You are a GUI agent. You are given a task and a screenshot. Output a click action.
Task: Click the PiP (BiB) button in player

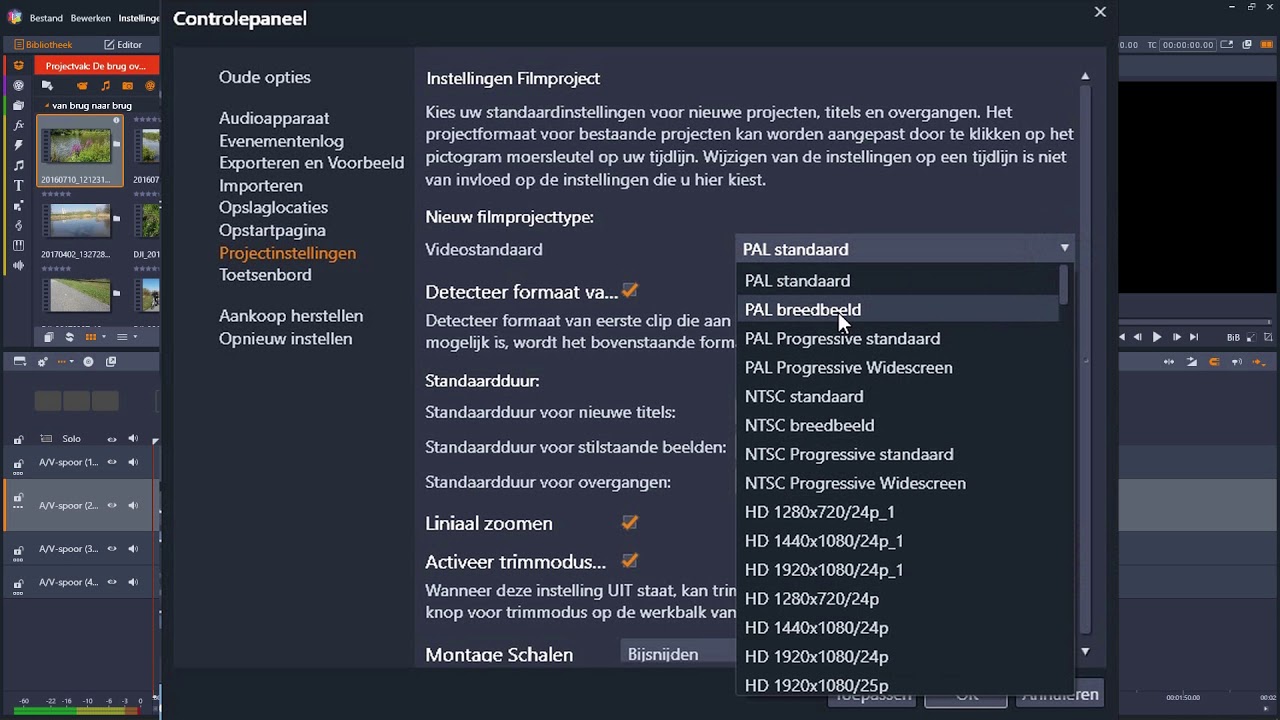1233,337
